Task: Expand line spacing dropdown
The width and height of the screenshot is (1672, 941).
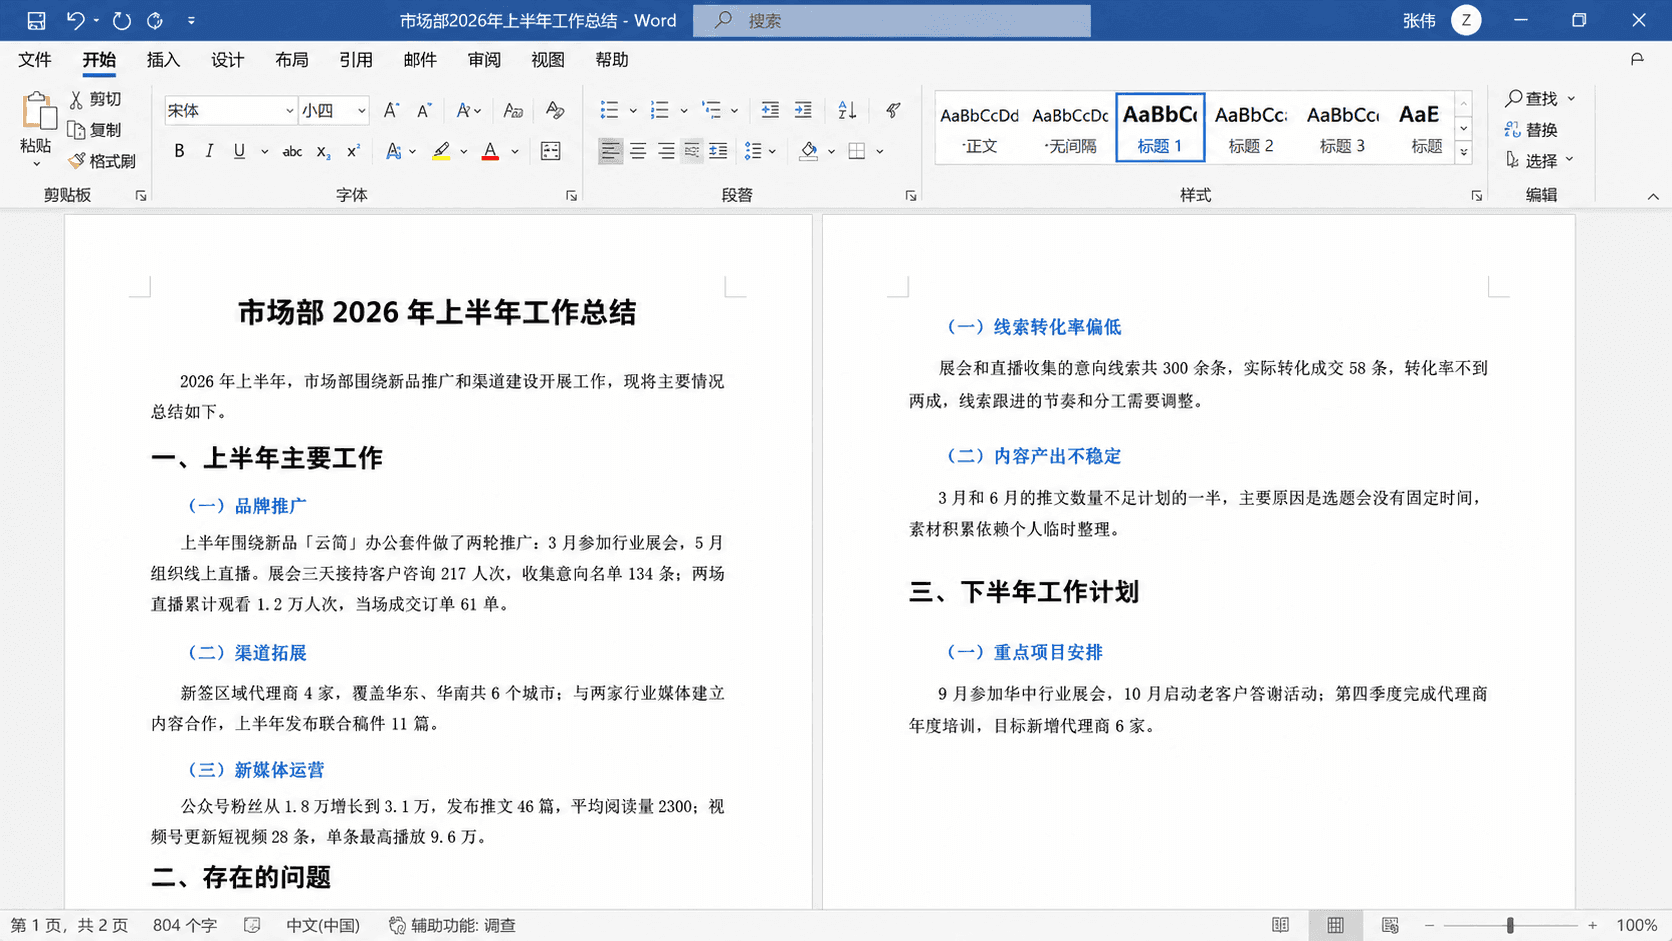Action: tap(772, 152)
